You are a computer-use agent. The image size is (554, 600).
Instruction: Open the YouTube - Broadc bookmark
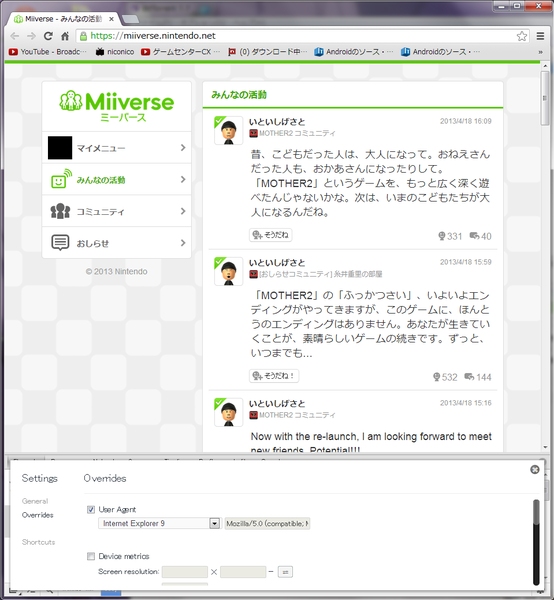[48, 52]
